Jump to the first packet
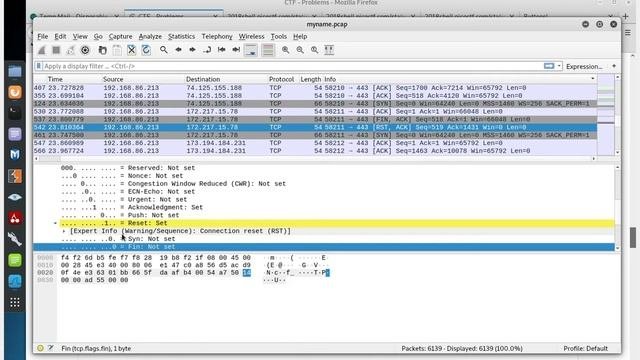The height and width of the screenshot is (360, 640). (222, 50)
